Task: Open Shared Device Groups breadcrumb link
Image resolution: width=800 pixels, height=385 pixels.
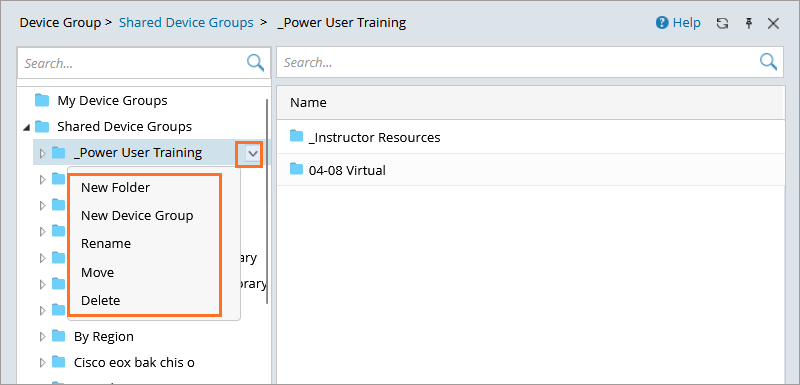Action: [x=186, y=23]
